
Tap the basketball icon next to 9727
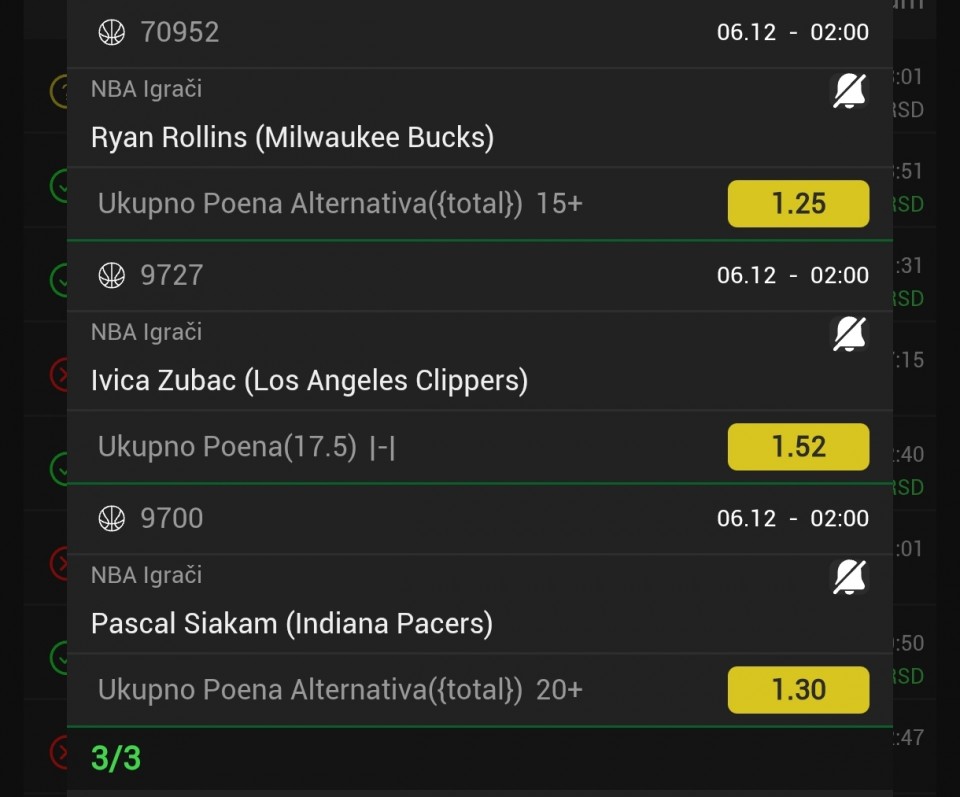111,275
